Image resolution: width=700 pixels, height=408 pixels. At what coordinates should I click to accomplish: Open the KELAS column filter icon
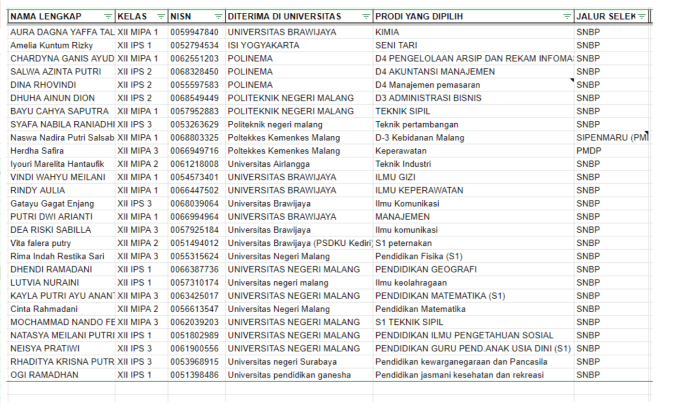coord(159,17)
